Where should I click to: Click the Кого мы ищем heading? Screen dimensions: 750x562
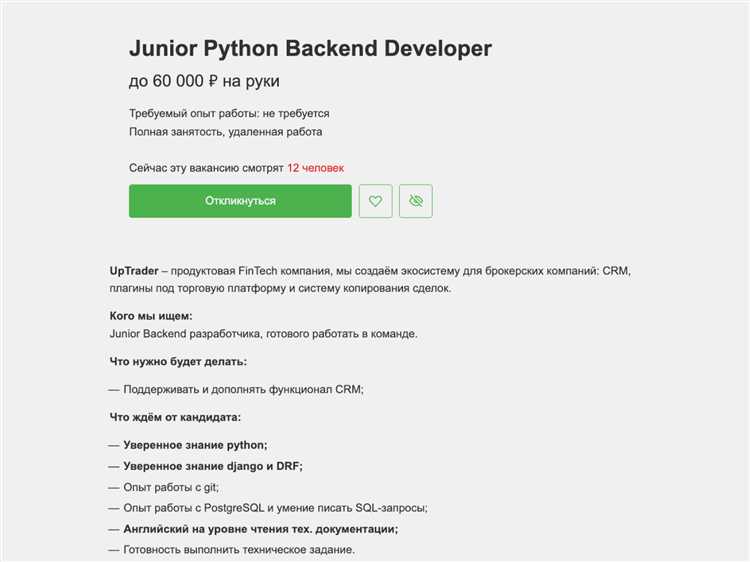151,315
